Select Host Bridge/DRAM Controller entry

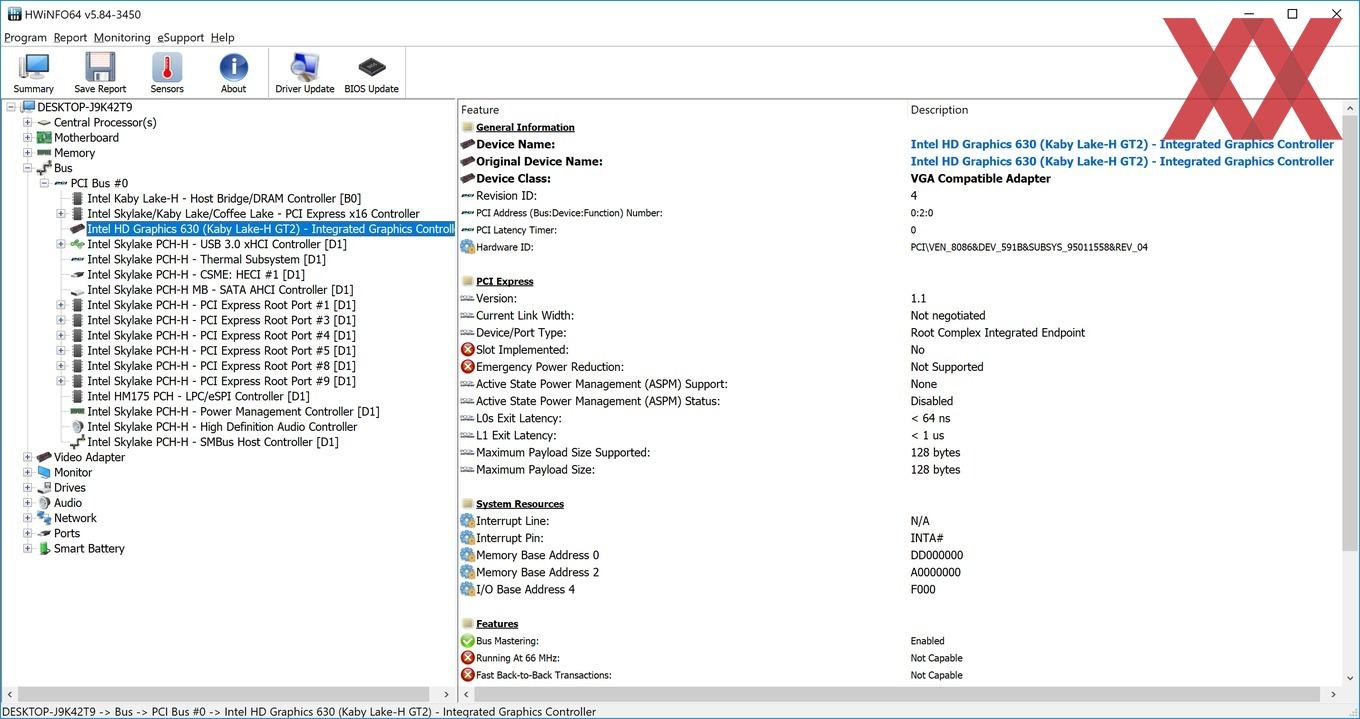coord(224,199)
